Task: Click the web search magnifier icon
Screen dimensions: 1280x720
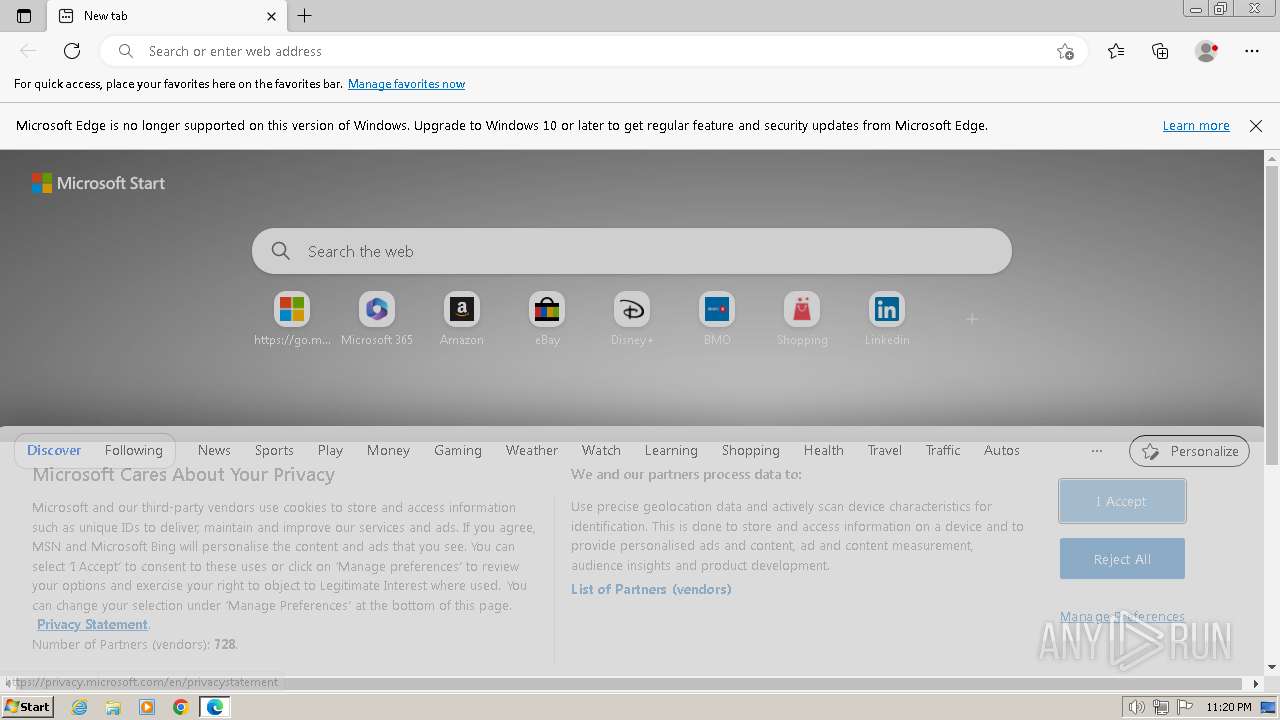Action: (x=281, y=251)
